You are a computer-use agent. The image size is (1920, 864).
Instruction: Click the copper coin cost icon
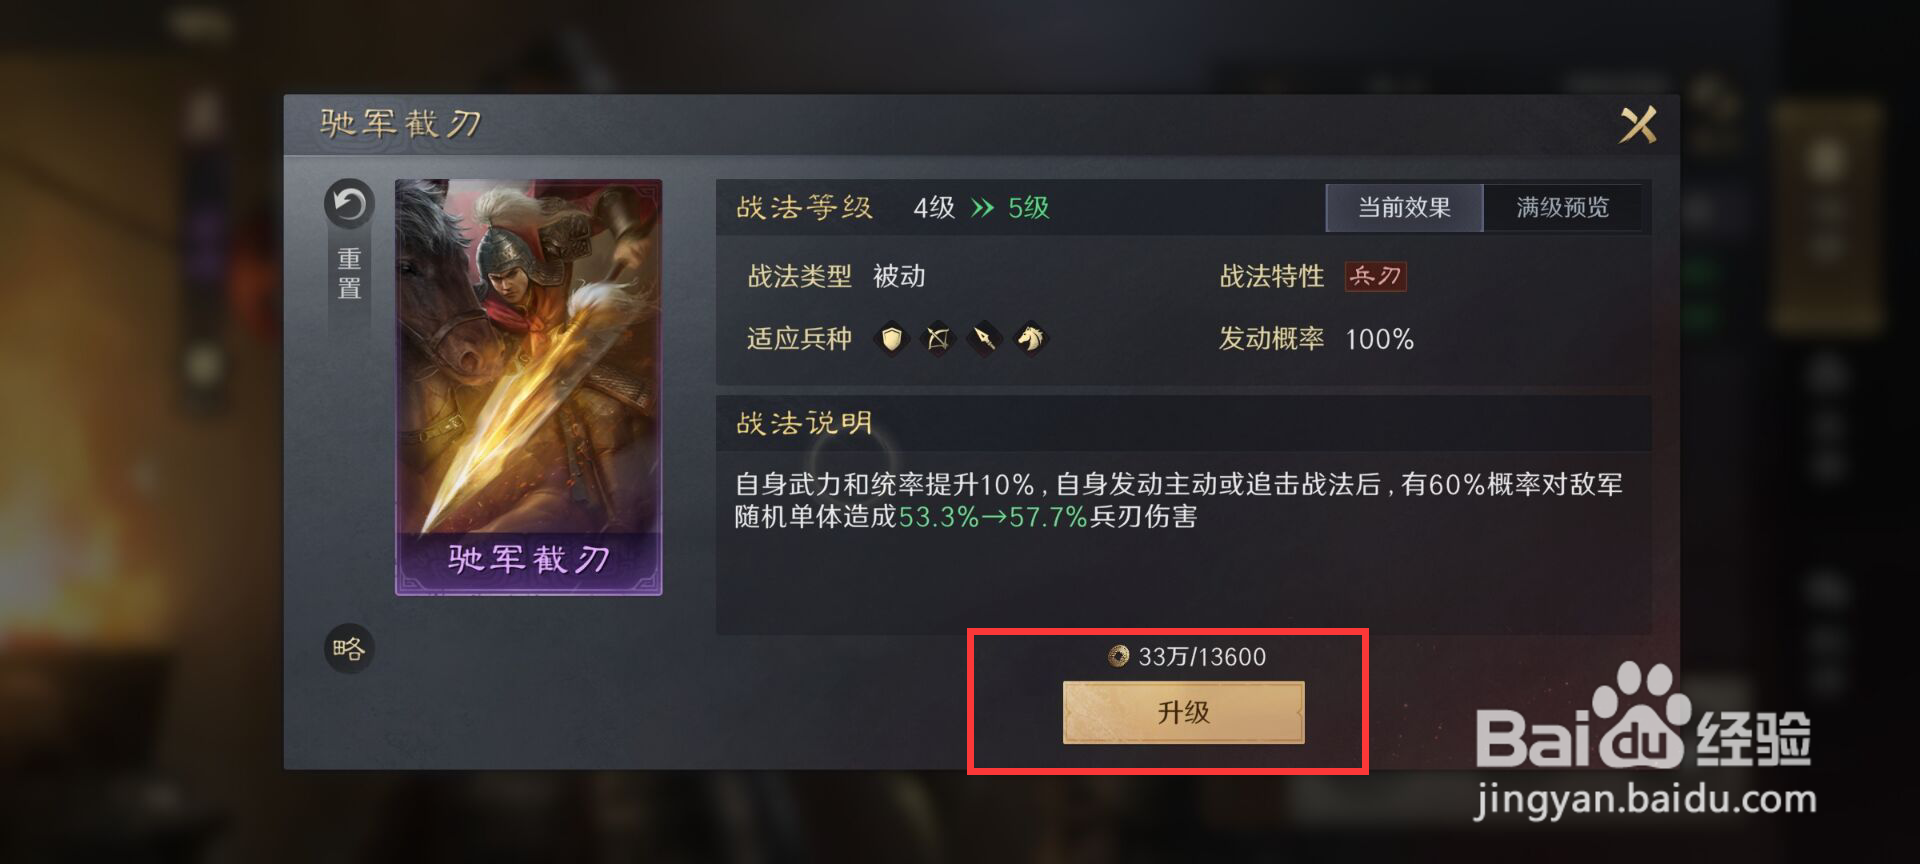coord(1119,656)
